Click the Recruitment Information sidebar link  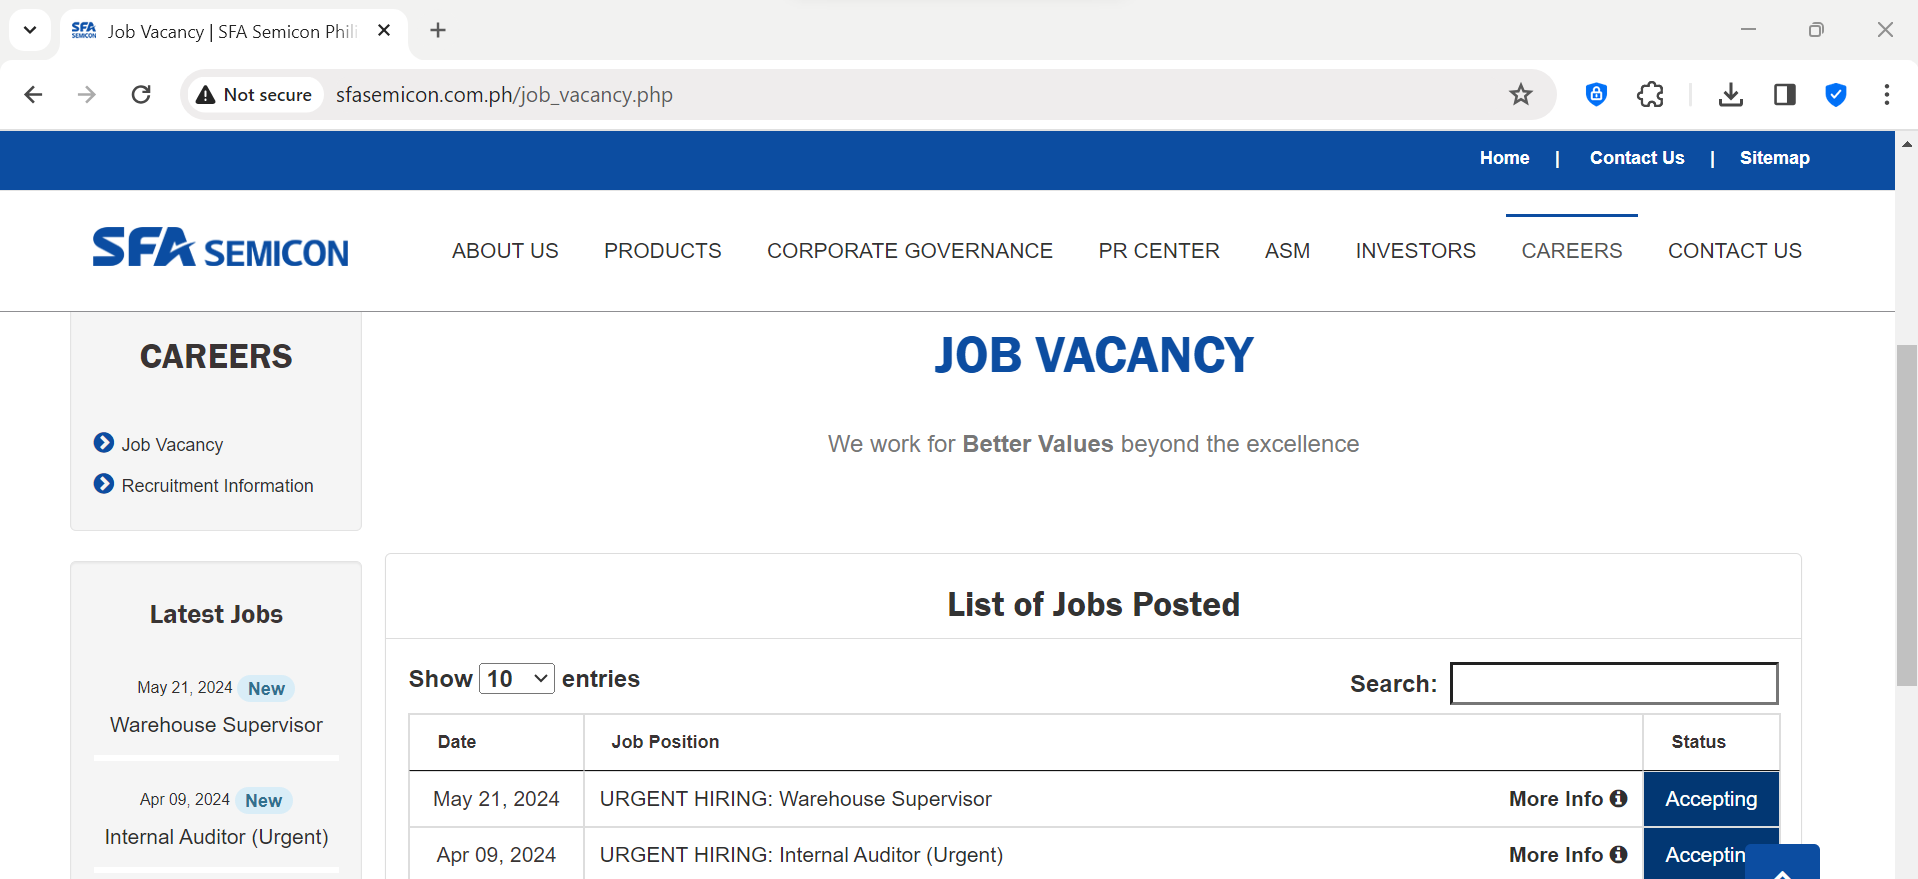(217, 486)
